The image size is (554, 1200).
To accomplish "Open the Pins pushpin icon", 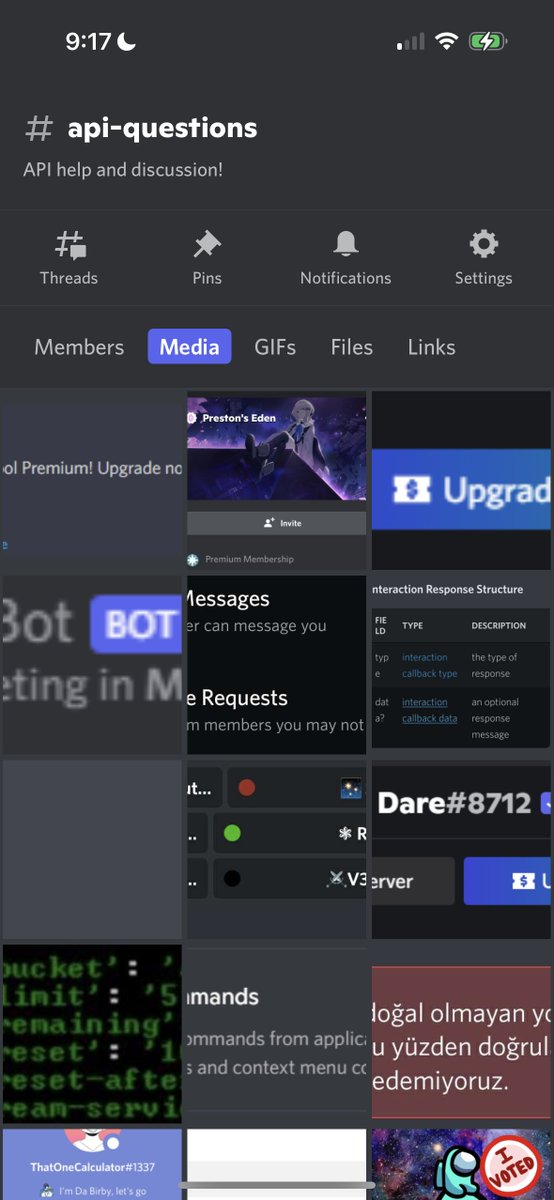I will pyautogui.click(x=207, y=244).
